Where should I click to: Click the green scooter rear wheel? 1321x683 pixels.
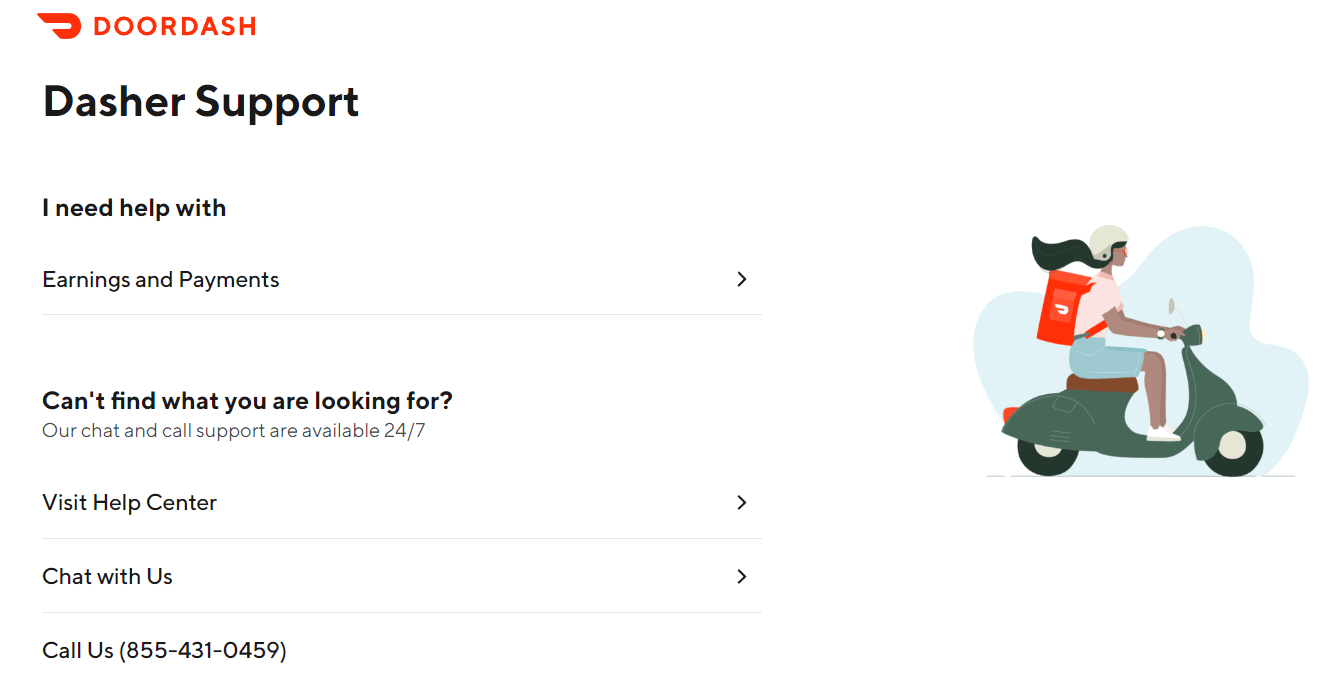(x=1048, y=450)
